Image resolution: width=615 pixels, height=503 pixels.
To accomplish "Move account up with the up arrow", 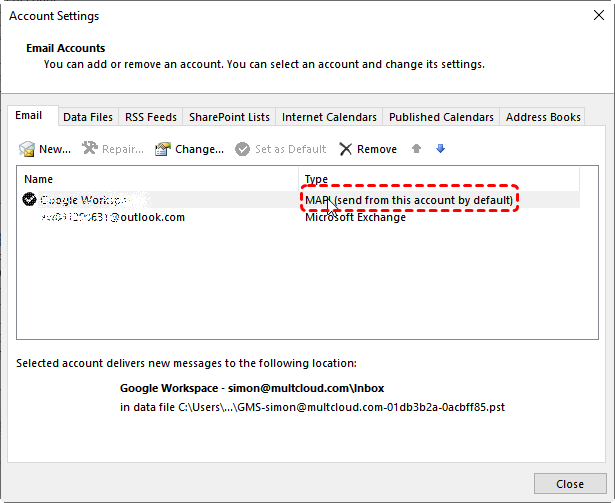I will point(417,149).
